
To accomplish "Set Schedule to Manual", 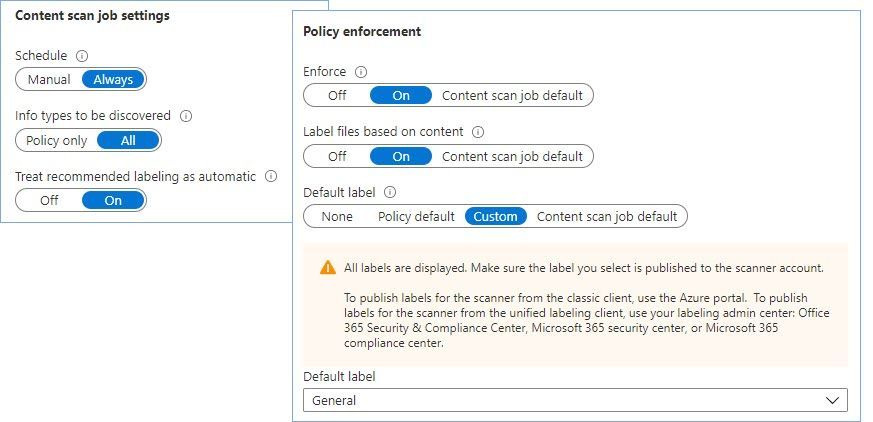I will click(x=49, y=80).
